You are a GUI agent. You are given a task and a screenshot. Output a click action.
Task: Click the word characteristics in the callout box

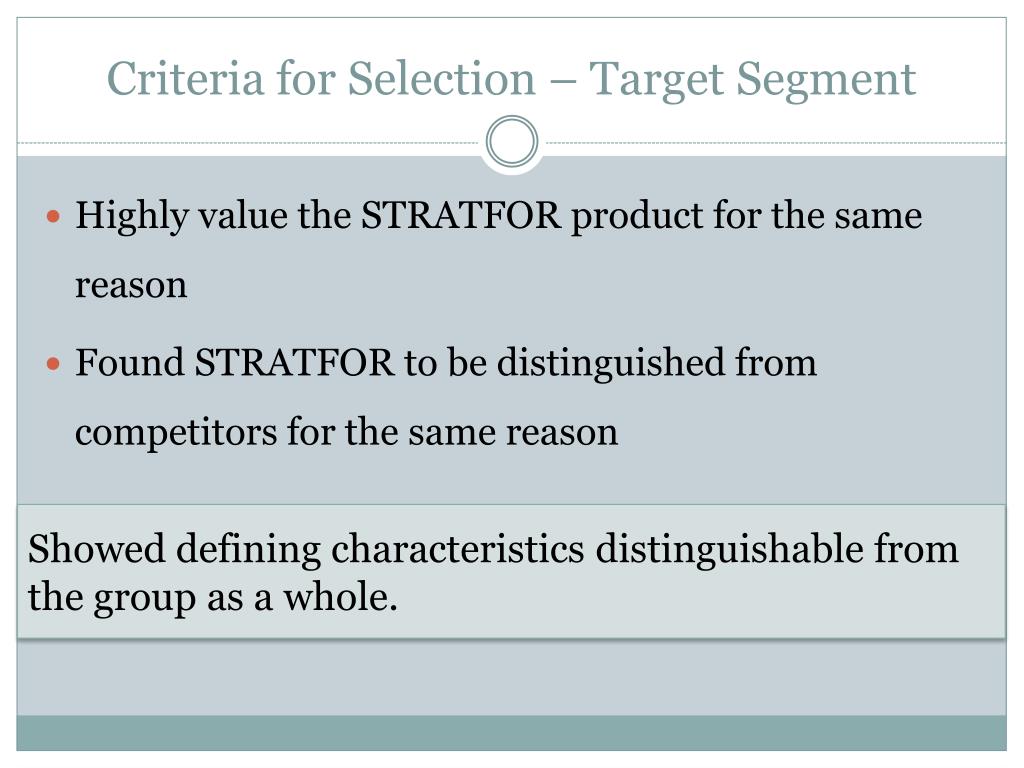(x=458, y=549)
